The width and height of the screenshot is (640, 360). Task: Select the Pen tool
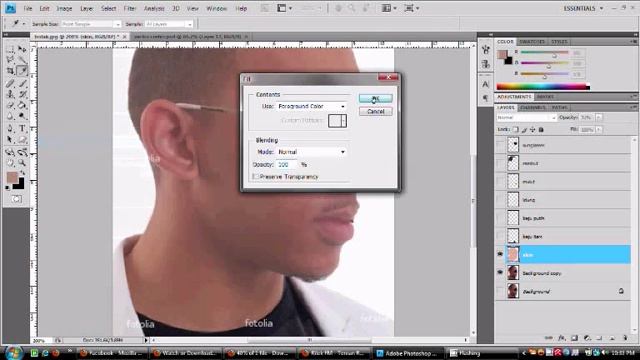10,129
